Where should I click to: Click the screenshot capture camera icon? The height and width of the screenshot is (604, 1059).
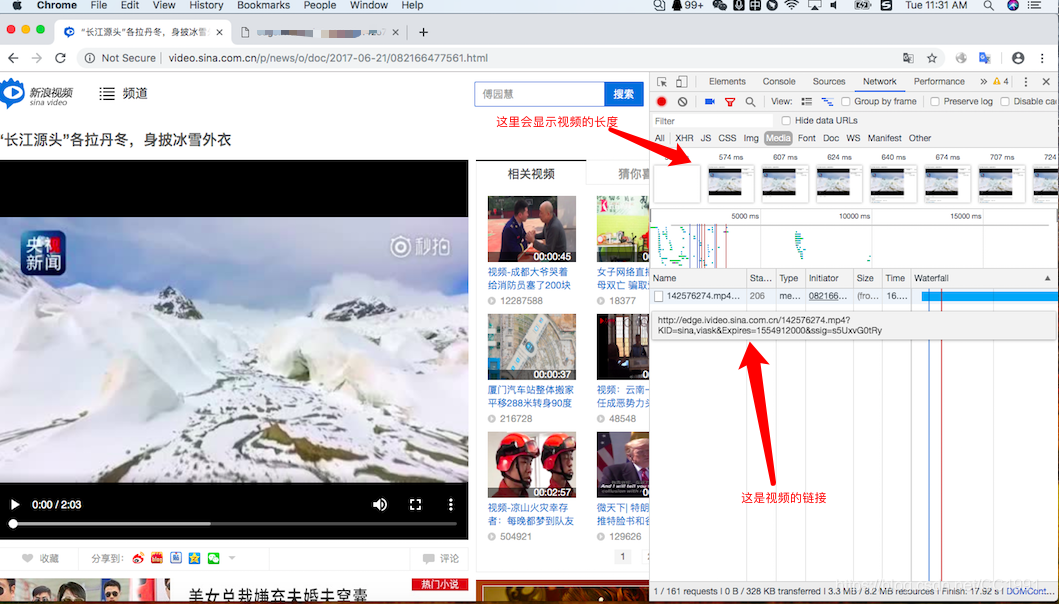(x=709, y=100)
